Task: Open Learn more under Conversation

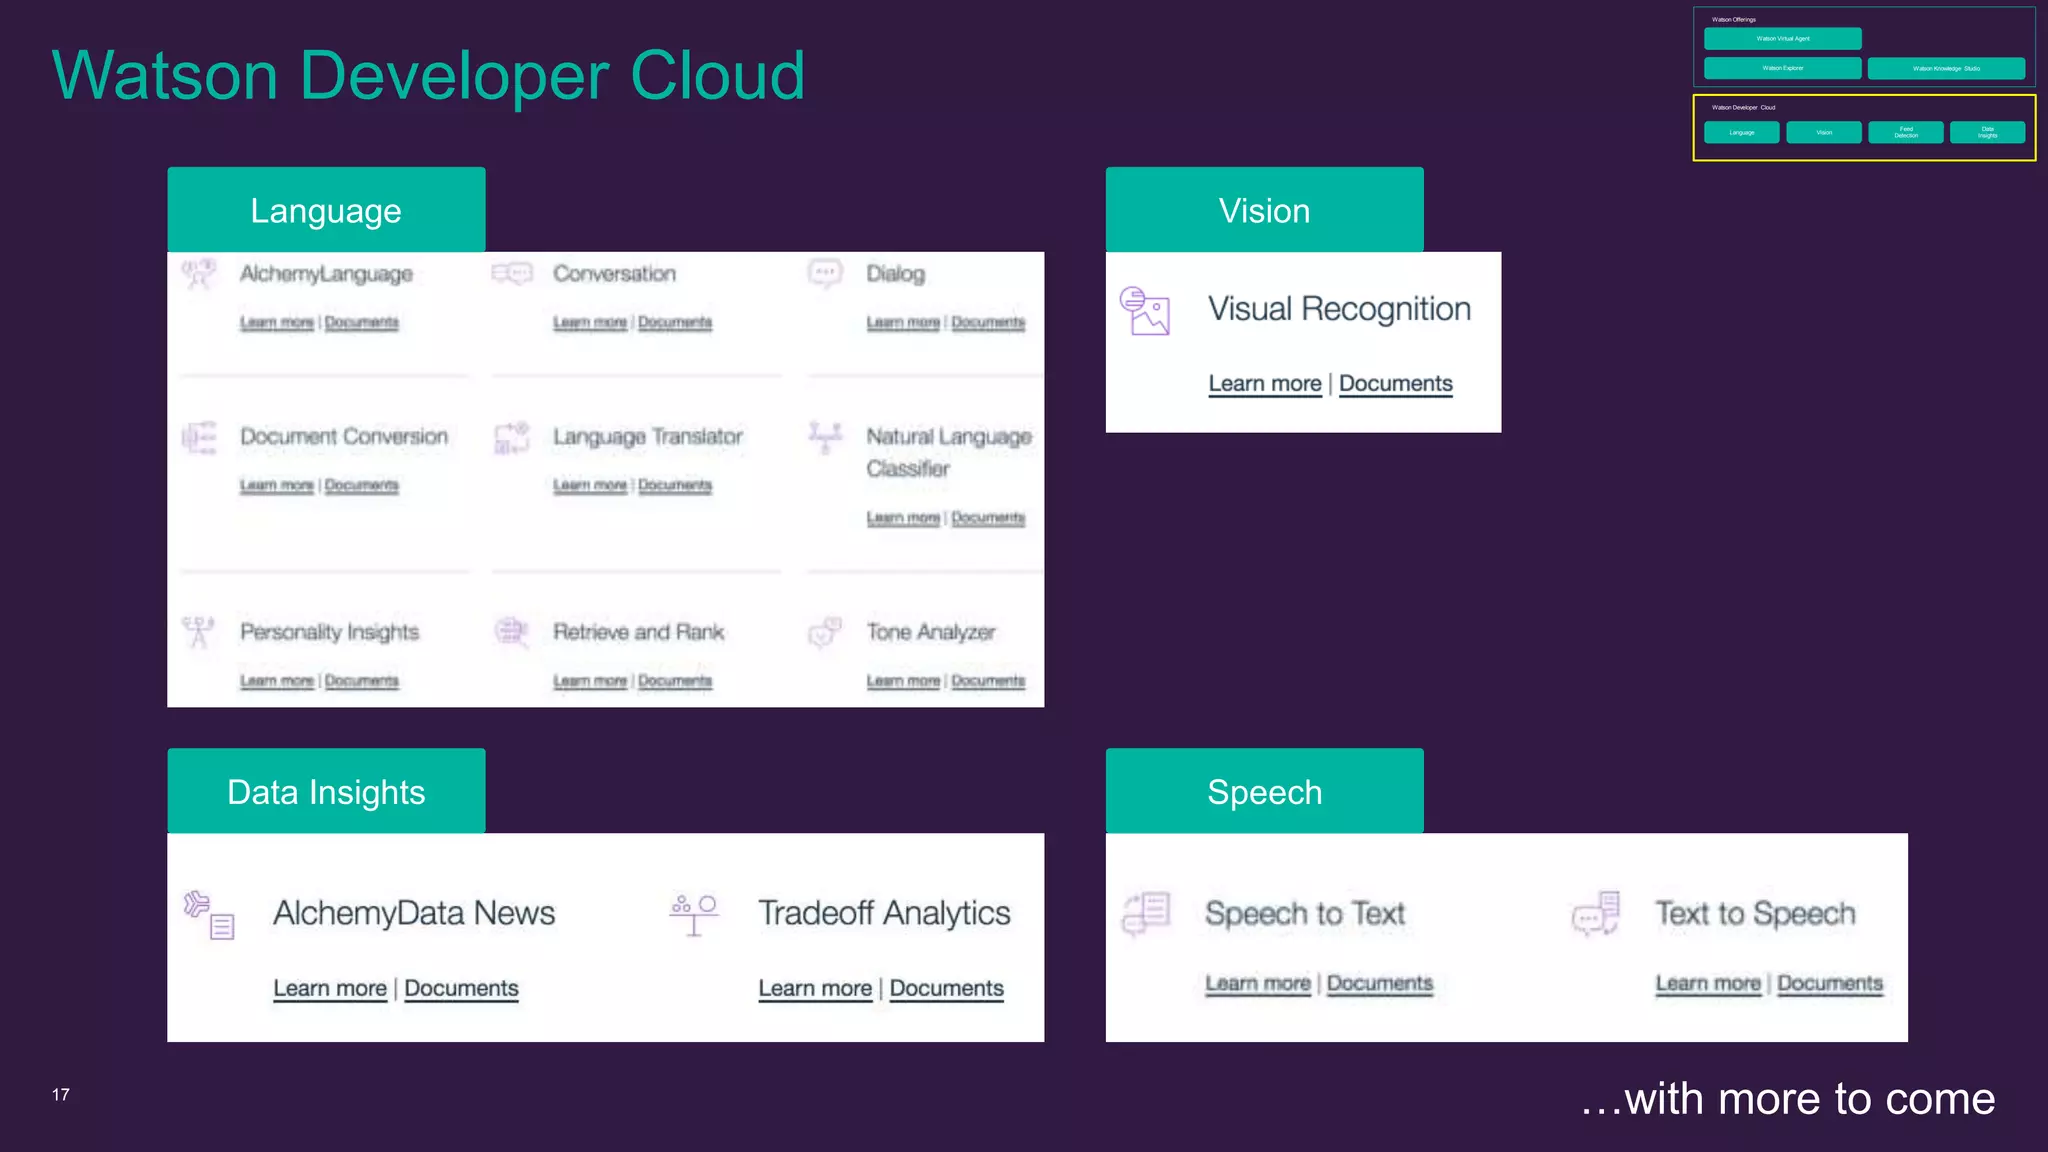Action: click(x=590, y=322)
